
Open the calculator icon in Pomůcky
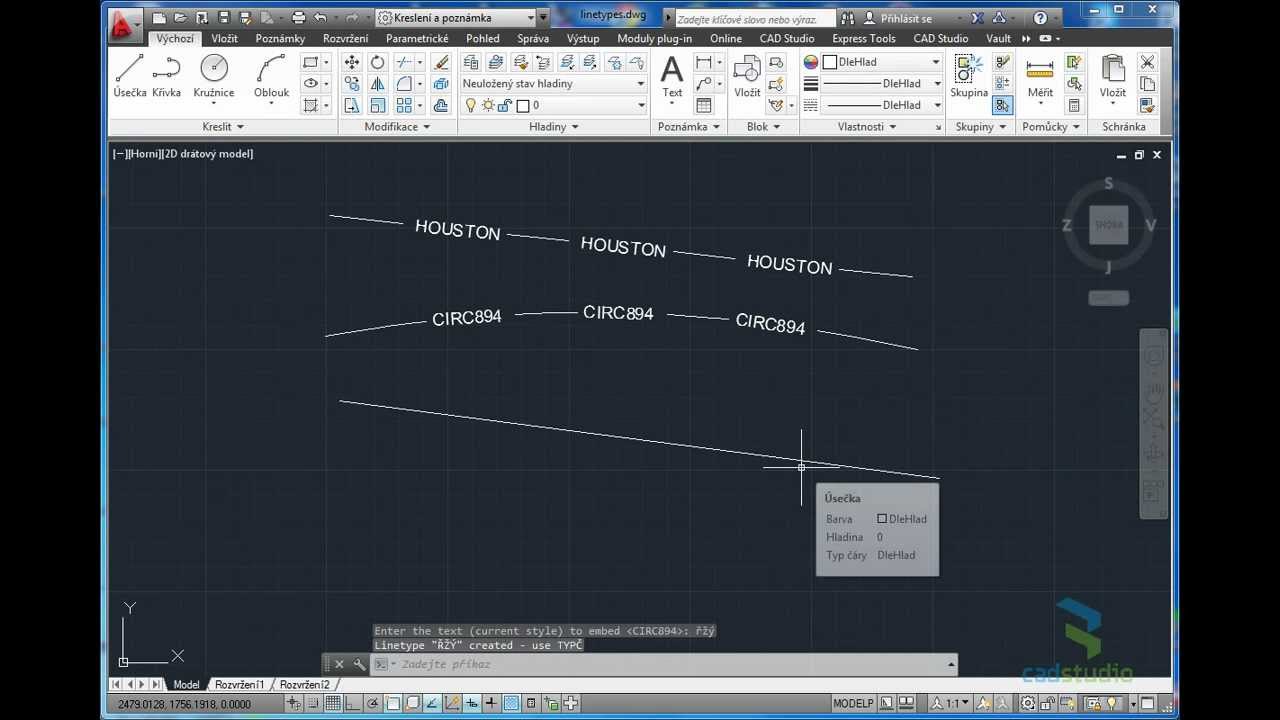[1074, 105]
